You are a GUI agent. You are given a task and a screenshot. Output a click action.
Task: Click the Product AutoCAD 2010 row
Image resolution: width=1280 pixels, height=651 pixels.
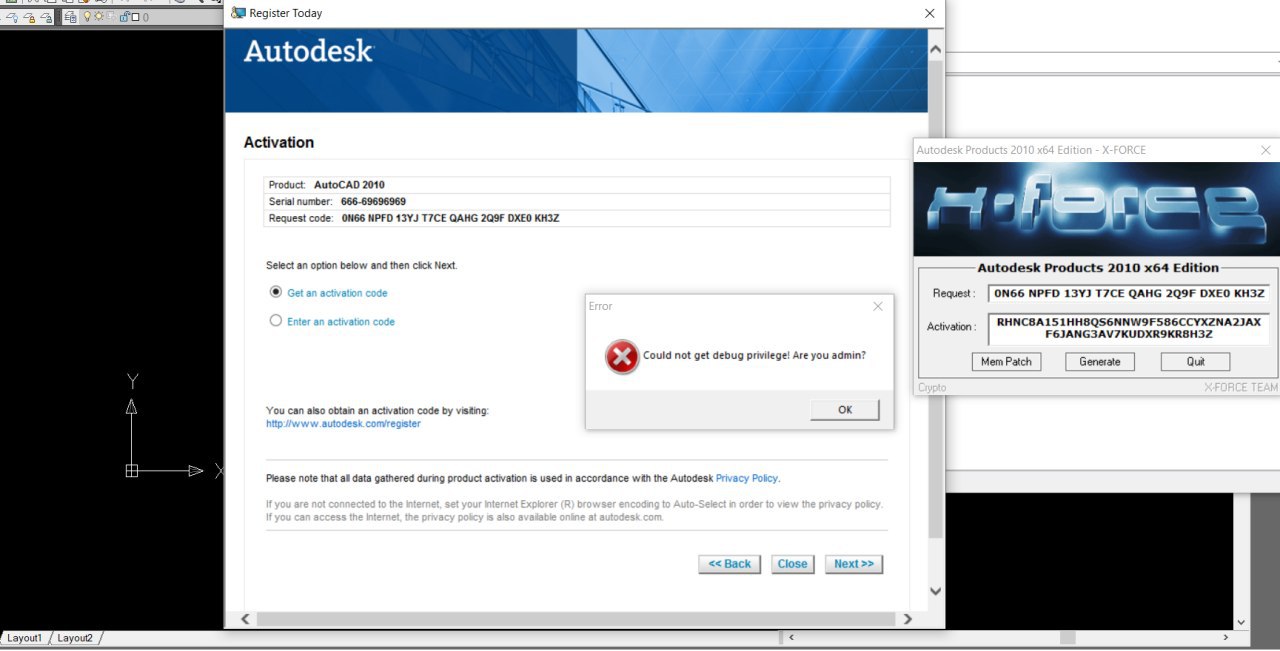(577, 185)
